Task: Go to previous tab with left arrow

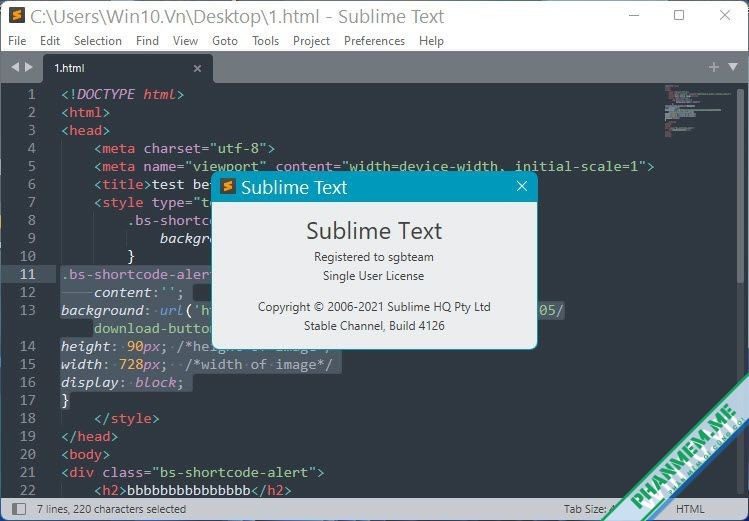Action: point(15,67)
